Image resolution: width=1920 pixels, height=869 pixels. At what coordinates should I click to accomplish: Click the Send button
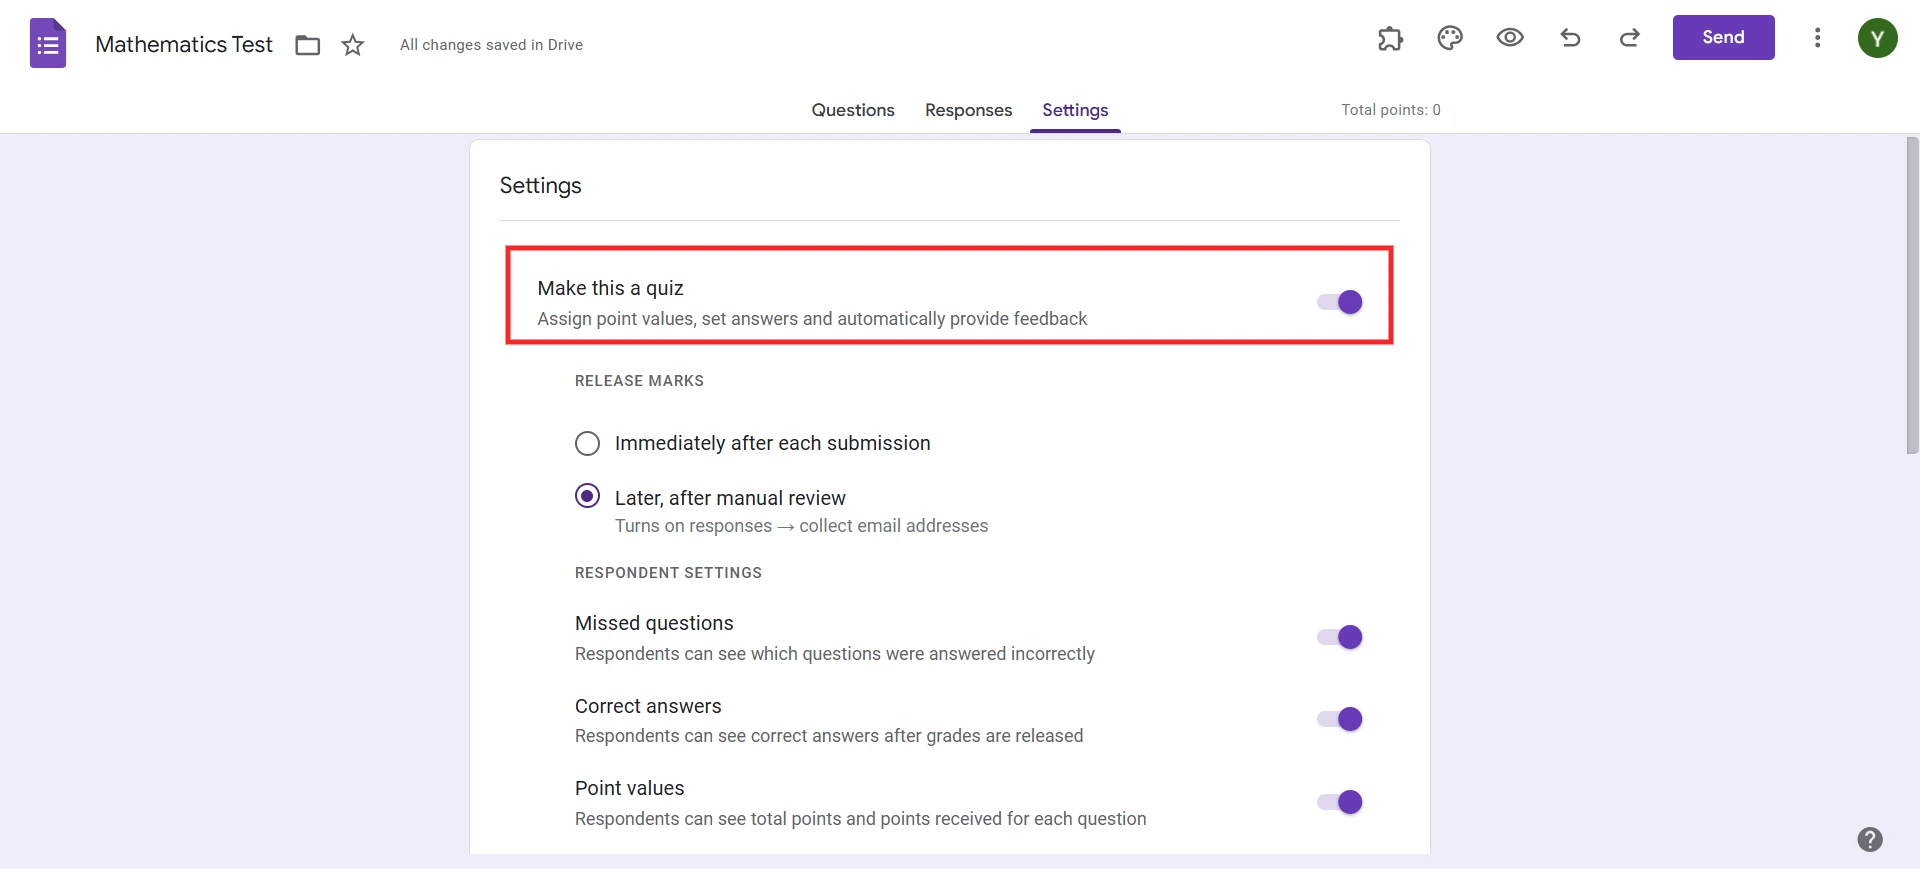[1723, 37]
